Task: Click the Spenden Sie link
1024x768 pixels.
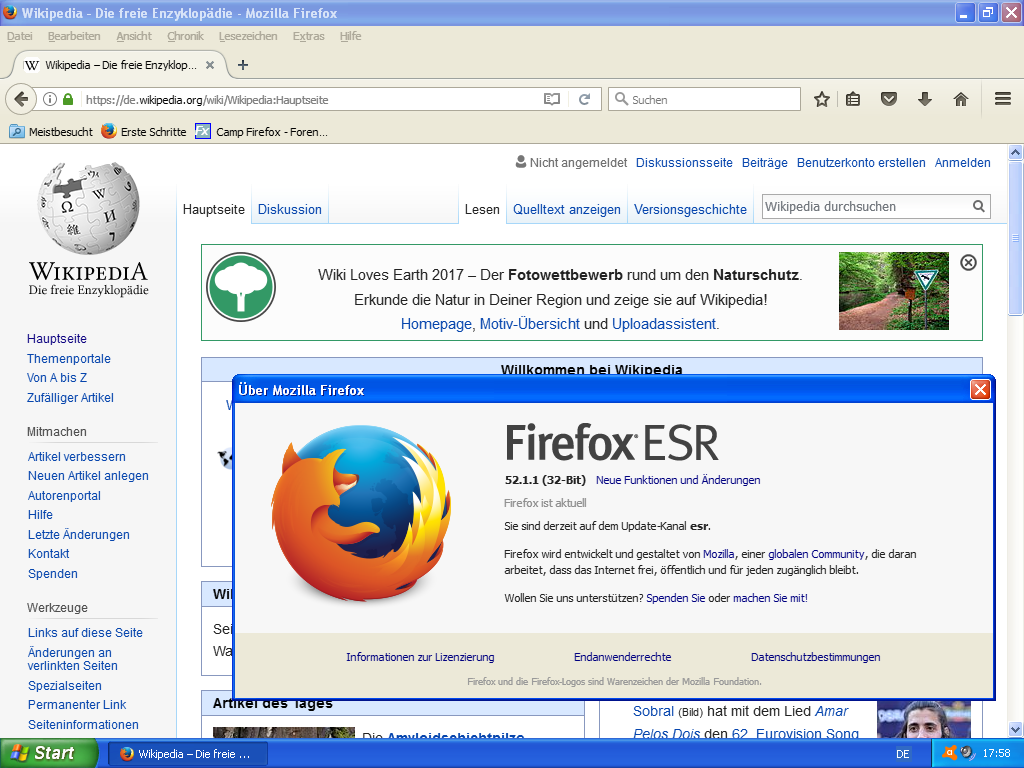Action: click(675, 598)
